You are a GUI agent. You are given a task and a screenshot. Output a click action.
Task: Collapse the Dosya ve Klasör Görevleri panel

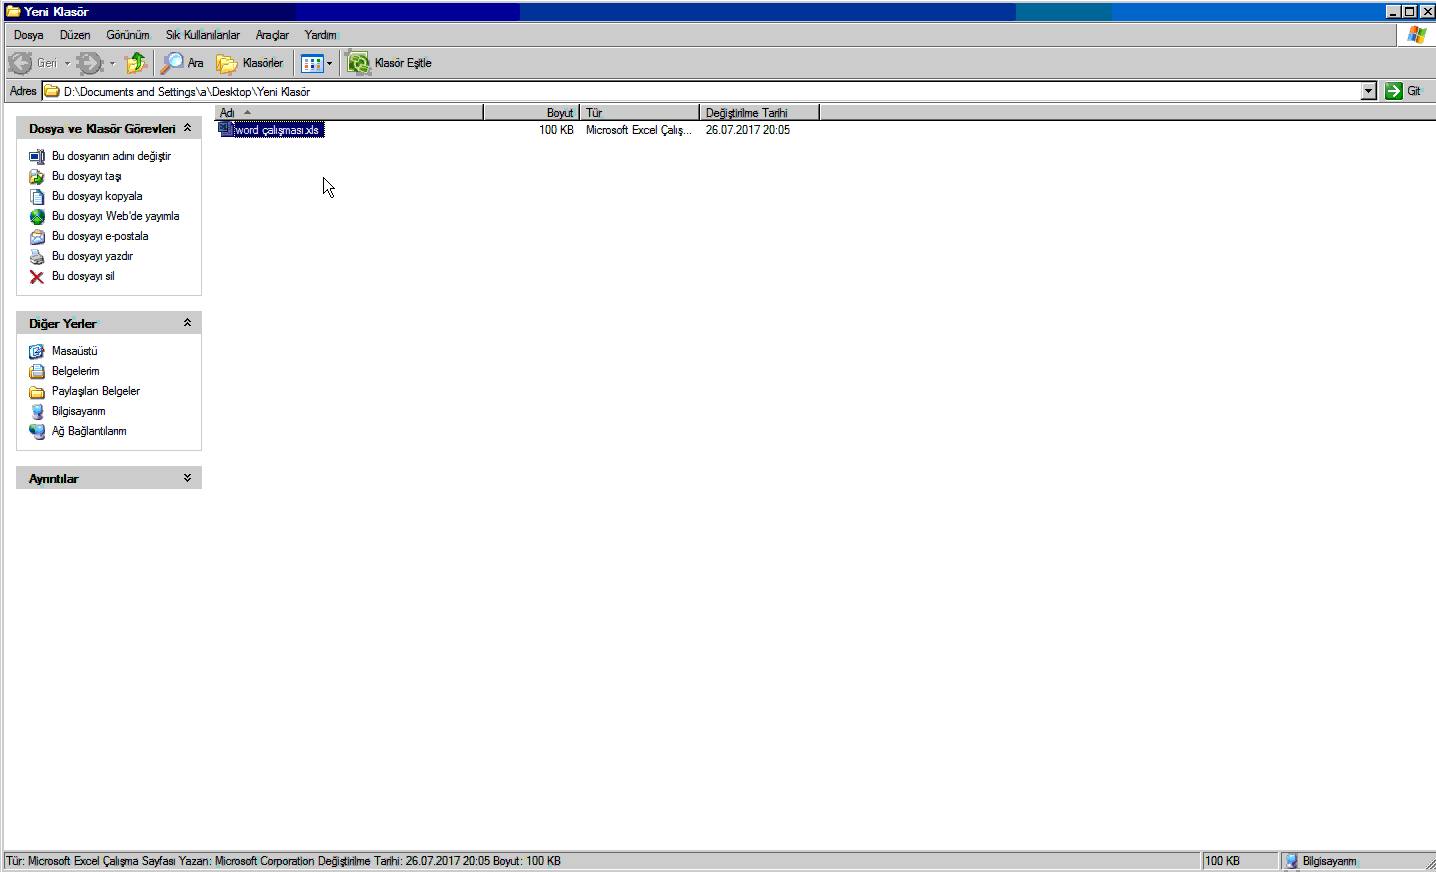[187, 128]
